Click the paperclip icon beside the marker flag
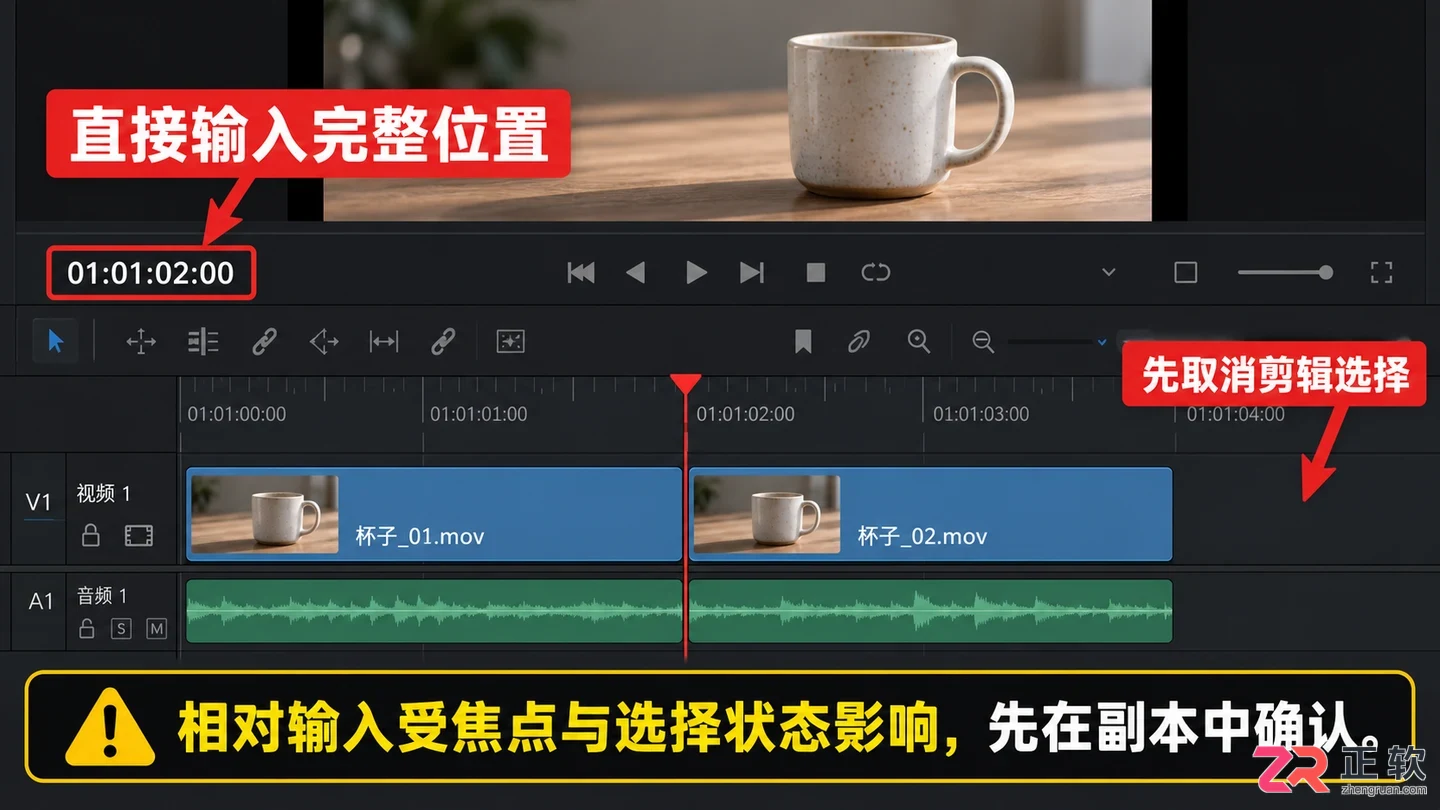Viewport: 1440px width, 810px height. point(858,342)
